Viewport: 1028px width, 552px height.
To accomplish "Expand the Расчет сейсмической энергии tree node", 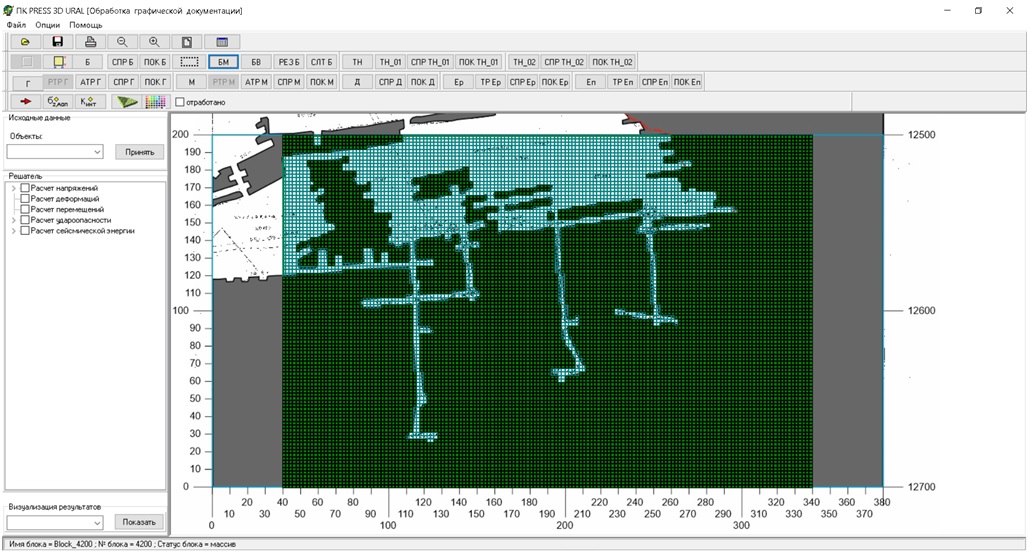I will point(14,231).
